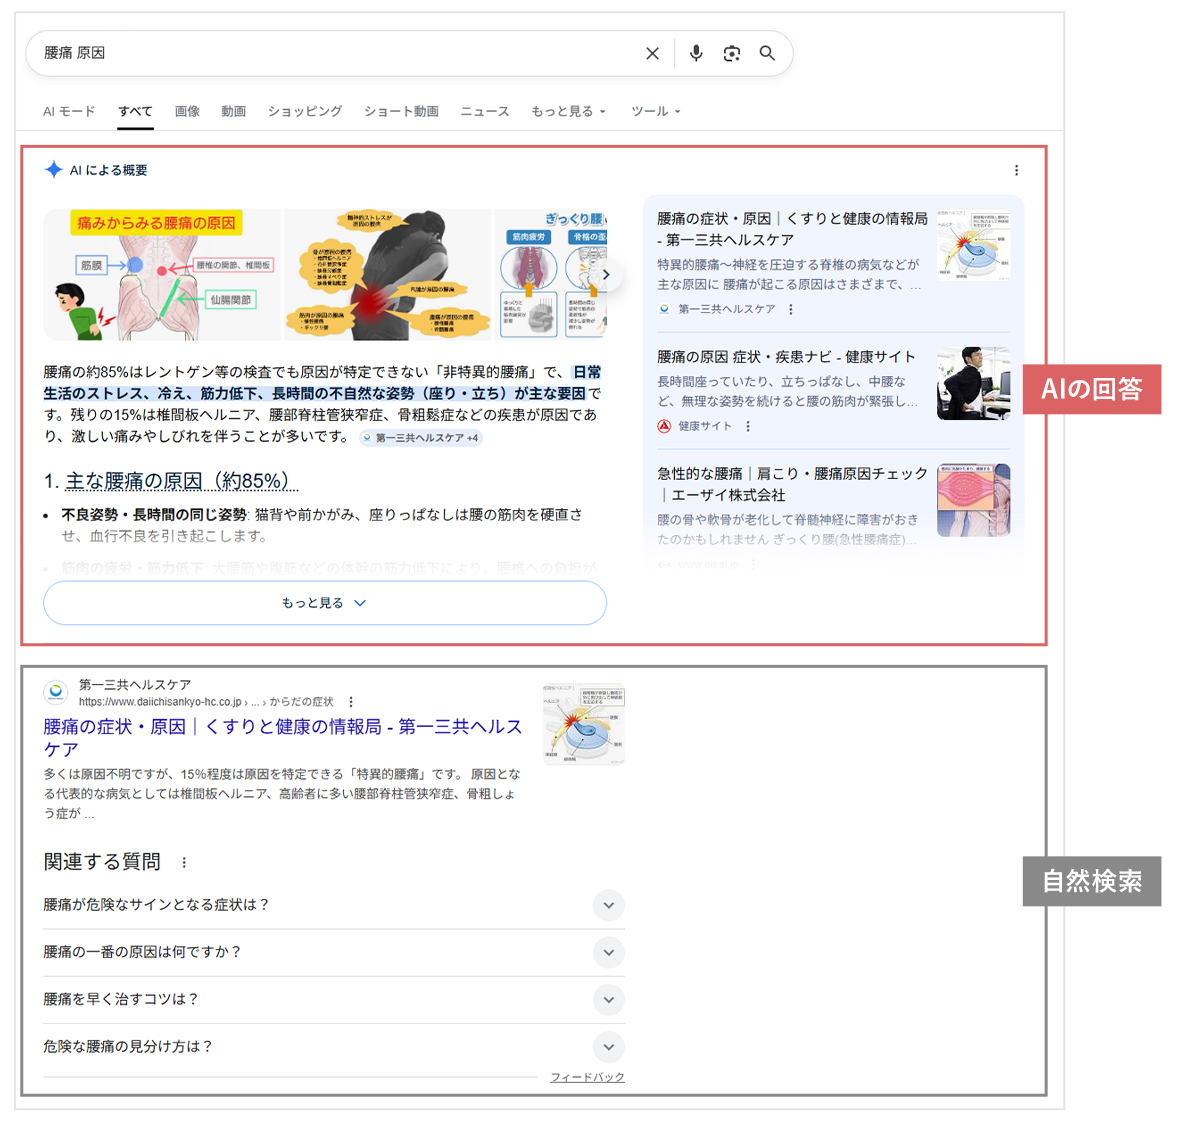The height and width of the screenshot is (1133, 1200).
Task: Open もっと見る tab dropdown in navigation
Action: (x=567, y=112)
